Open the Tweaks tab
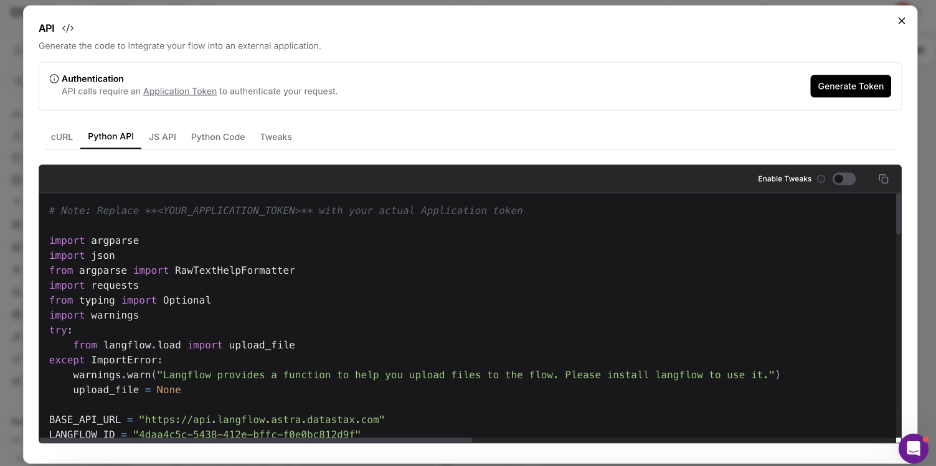Viewport: 936px width, 466px height. click(276, 137)
